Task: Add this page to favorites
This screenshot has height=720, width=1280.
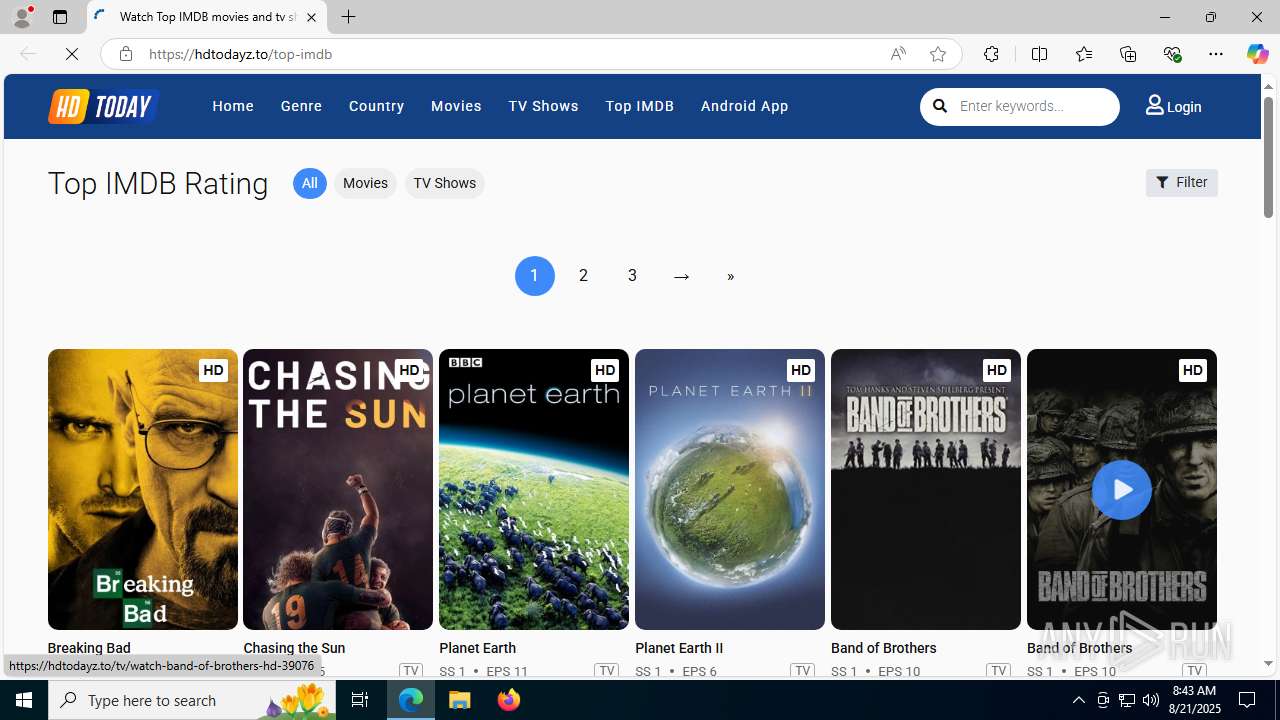Action: [938, 54]
